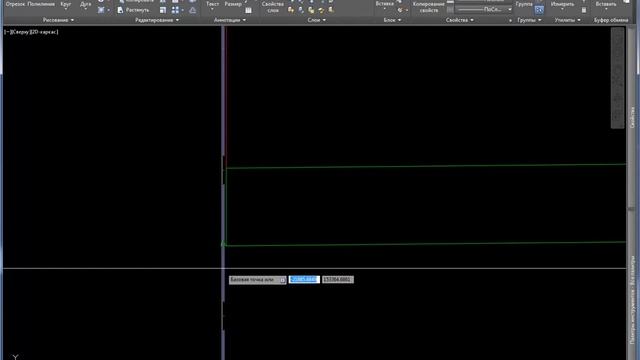Toggle the highlighted group selection icon

(539, 10)
